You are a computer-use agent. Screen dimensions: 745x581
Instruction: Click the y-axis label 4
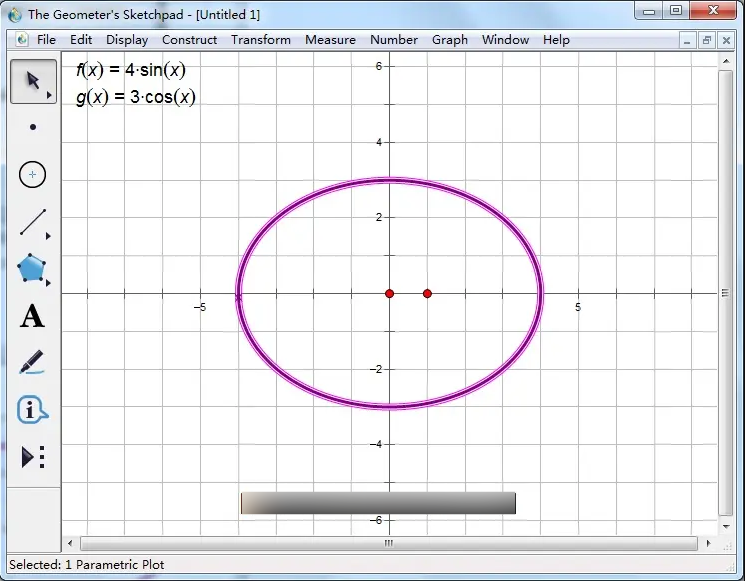379,142
